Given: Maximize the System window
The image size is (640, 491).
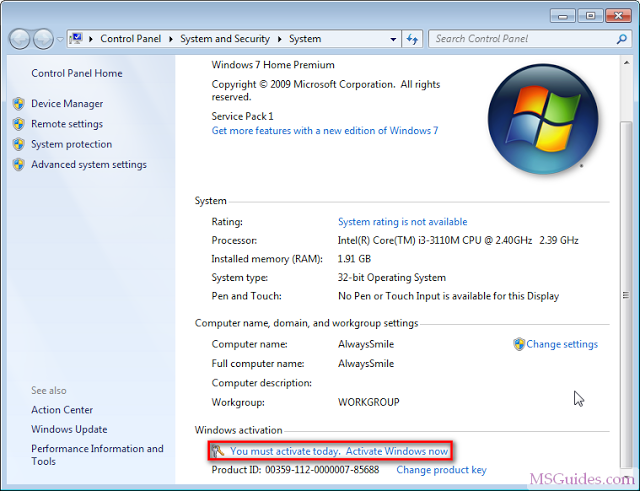Looking at the screenshot, I should point(590,16).
